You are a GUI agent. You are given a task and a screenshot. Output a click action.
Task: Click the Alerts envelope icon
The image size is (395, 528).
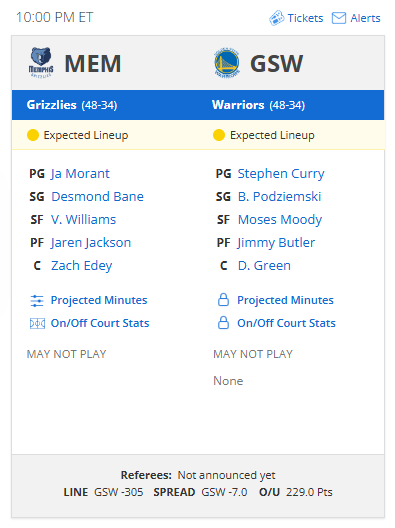[x=339, y=18]
